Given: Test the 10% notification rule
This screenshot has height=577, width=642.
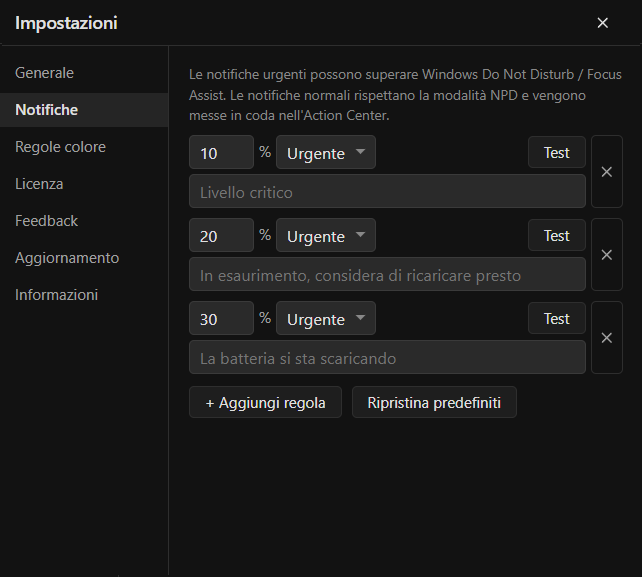Looking at the screenshot, I should point(557,152).
